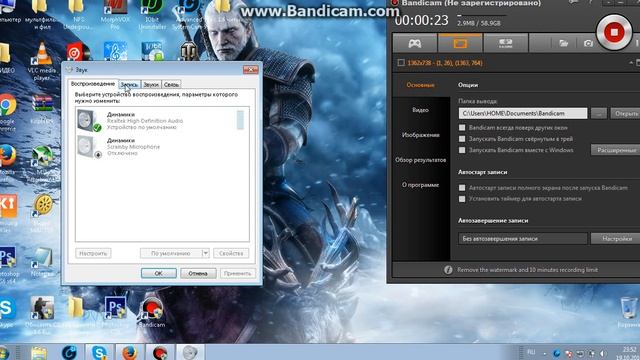Screen dimensions: 640x360
Task: Click the system tray clock
Action: (629, 353)
